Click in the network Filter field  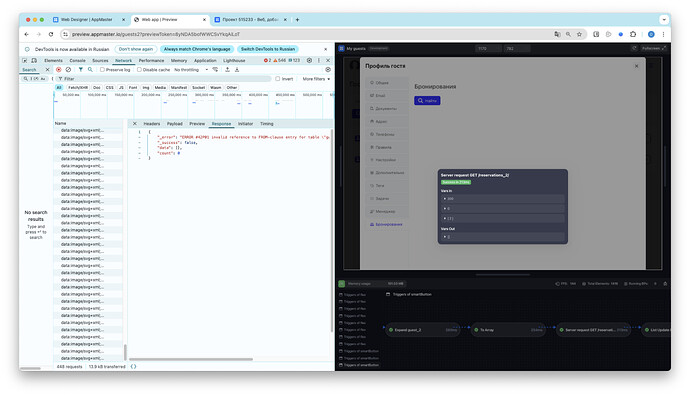[x=164, y=79]
